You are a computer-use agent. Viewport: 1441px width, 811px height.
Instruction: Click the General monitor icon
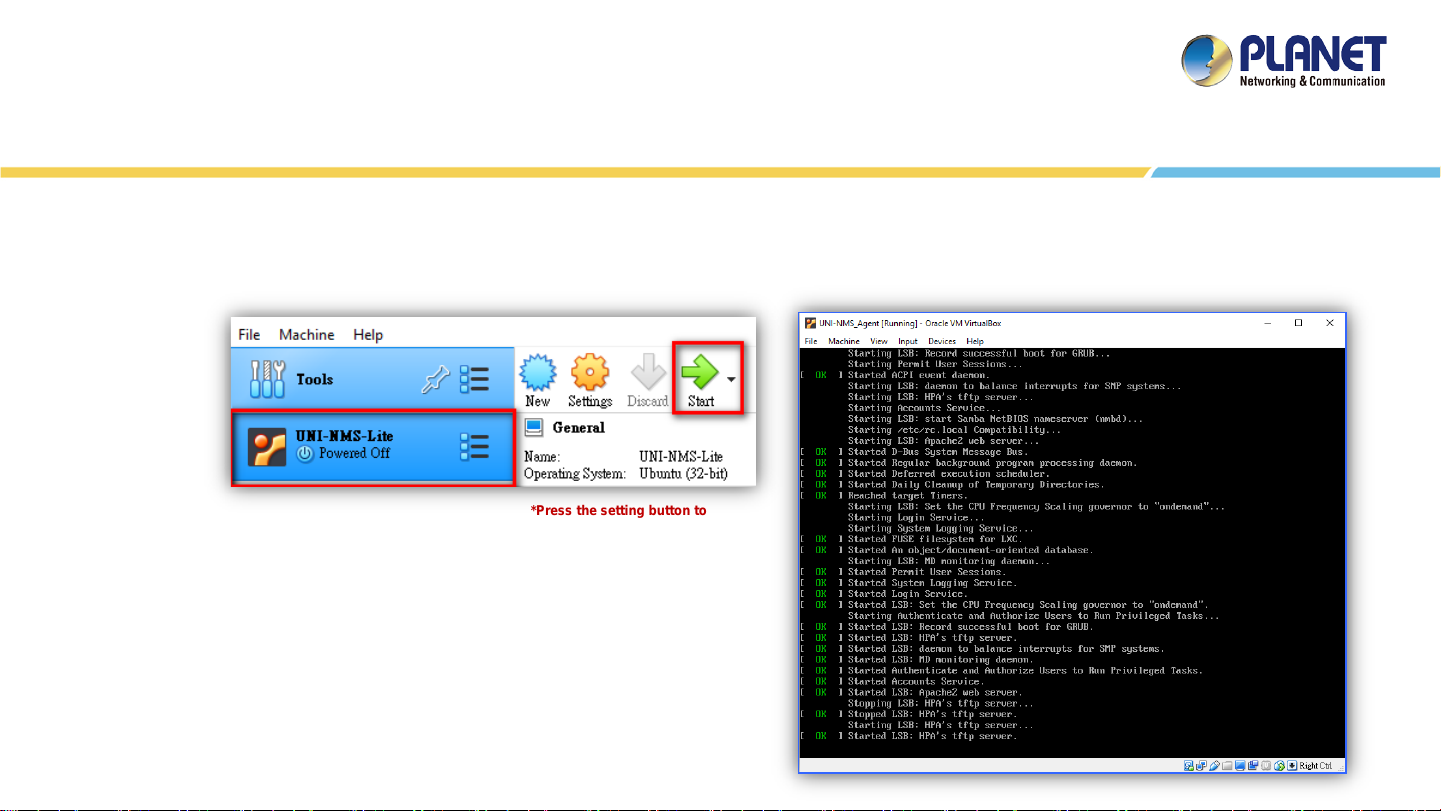coord(535,428)
